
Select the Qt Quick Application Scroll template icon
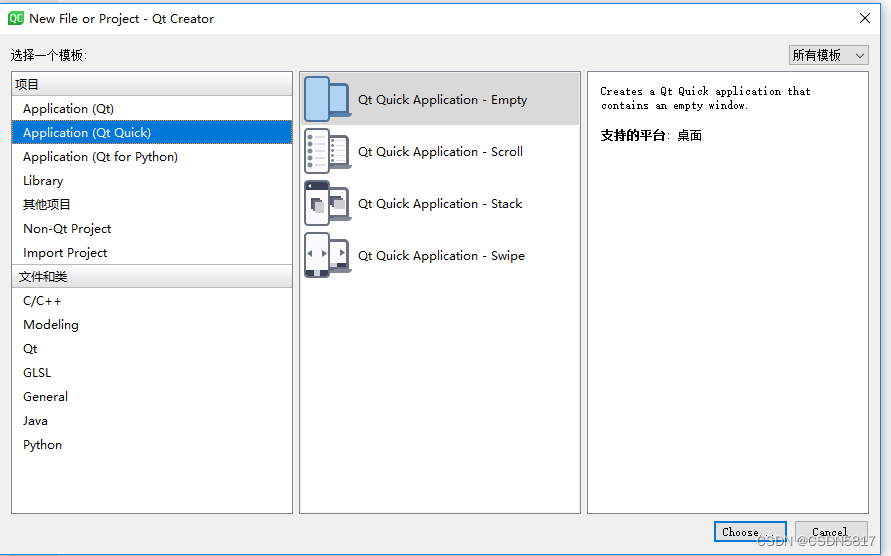coord(327,151)
